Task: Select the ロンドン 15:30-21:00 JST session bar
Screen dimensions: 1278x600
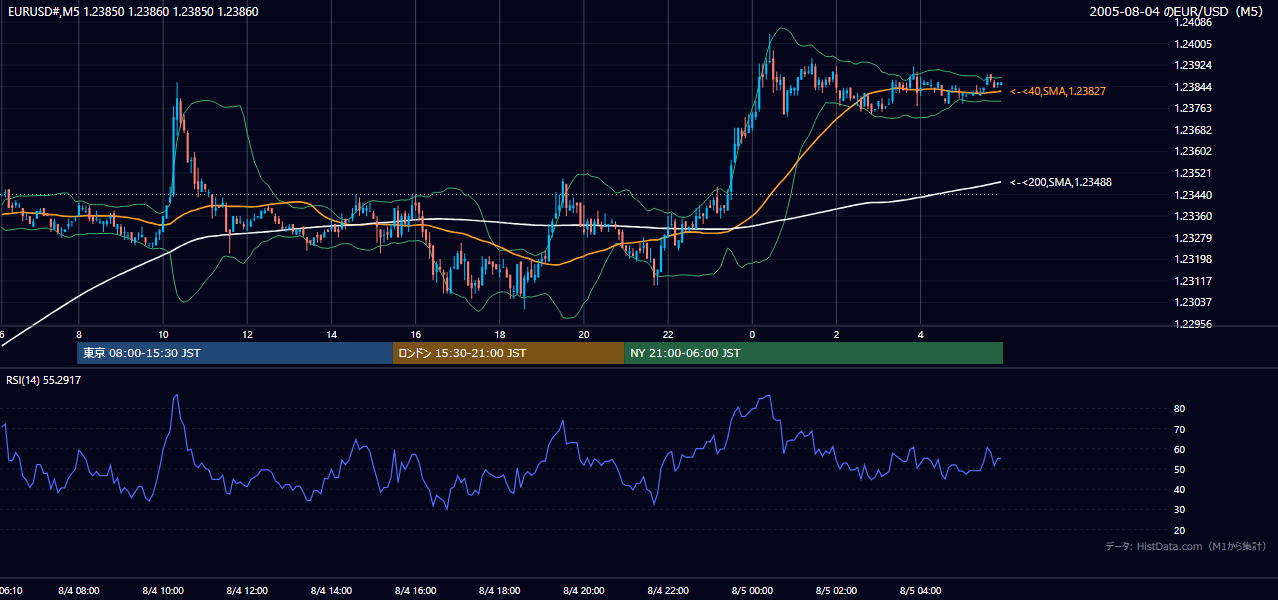Action: (x=509, y=353)
